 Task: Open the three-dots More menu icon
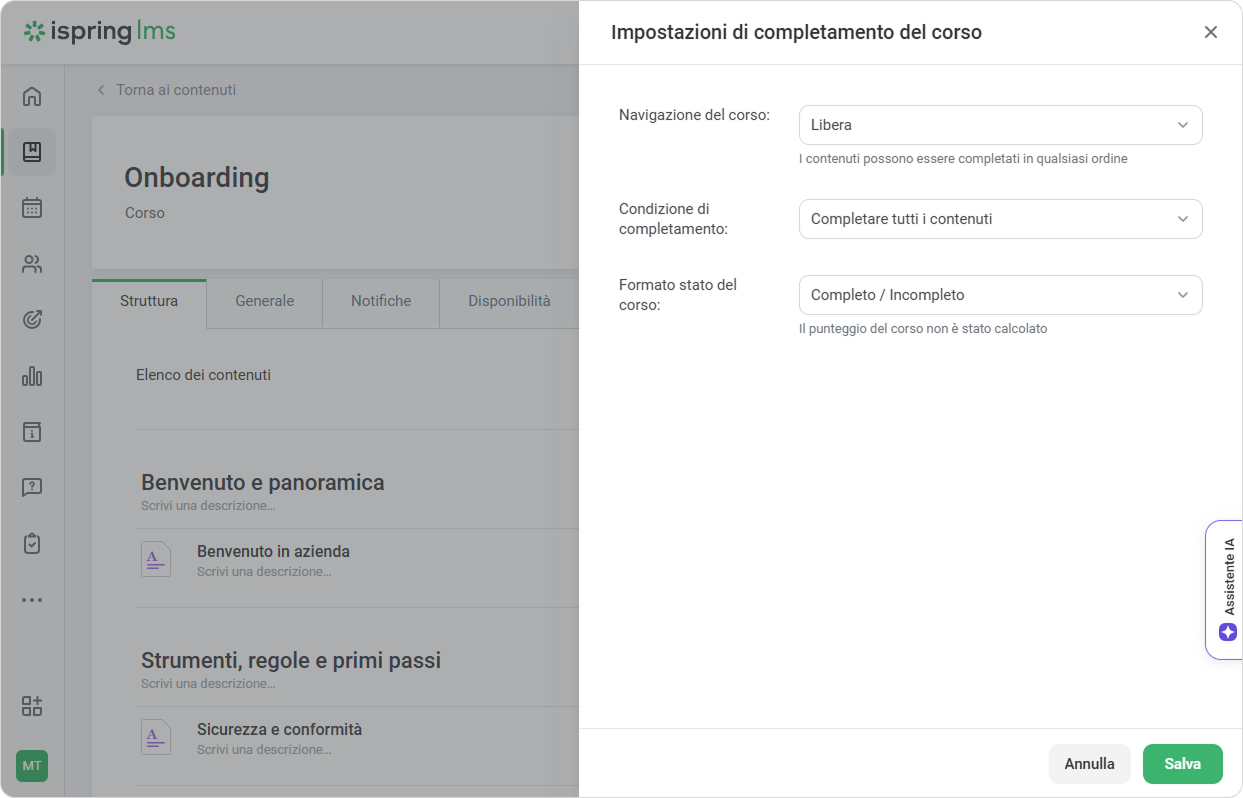pos(32,600)
